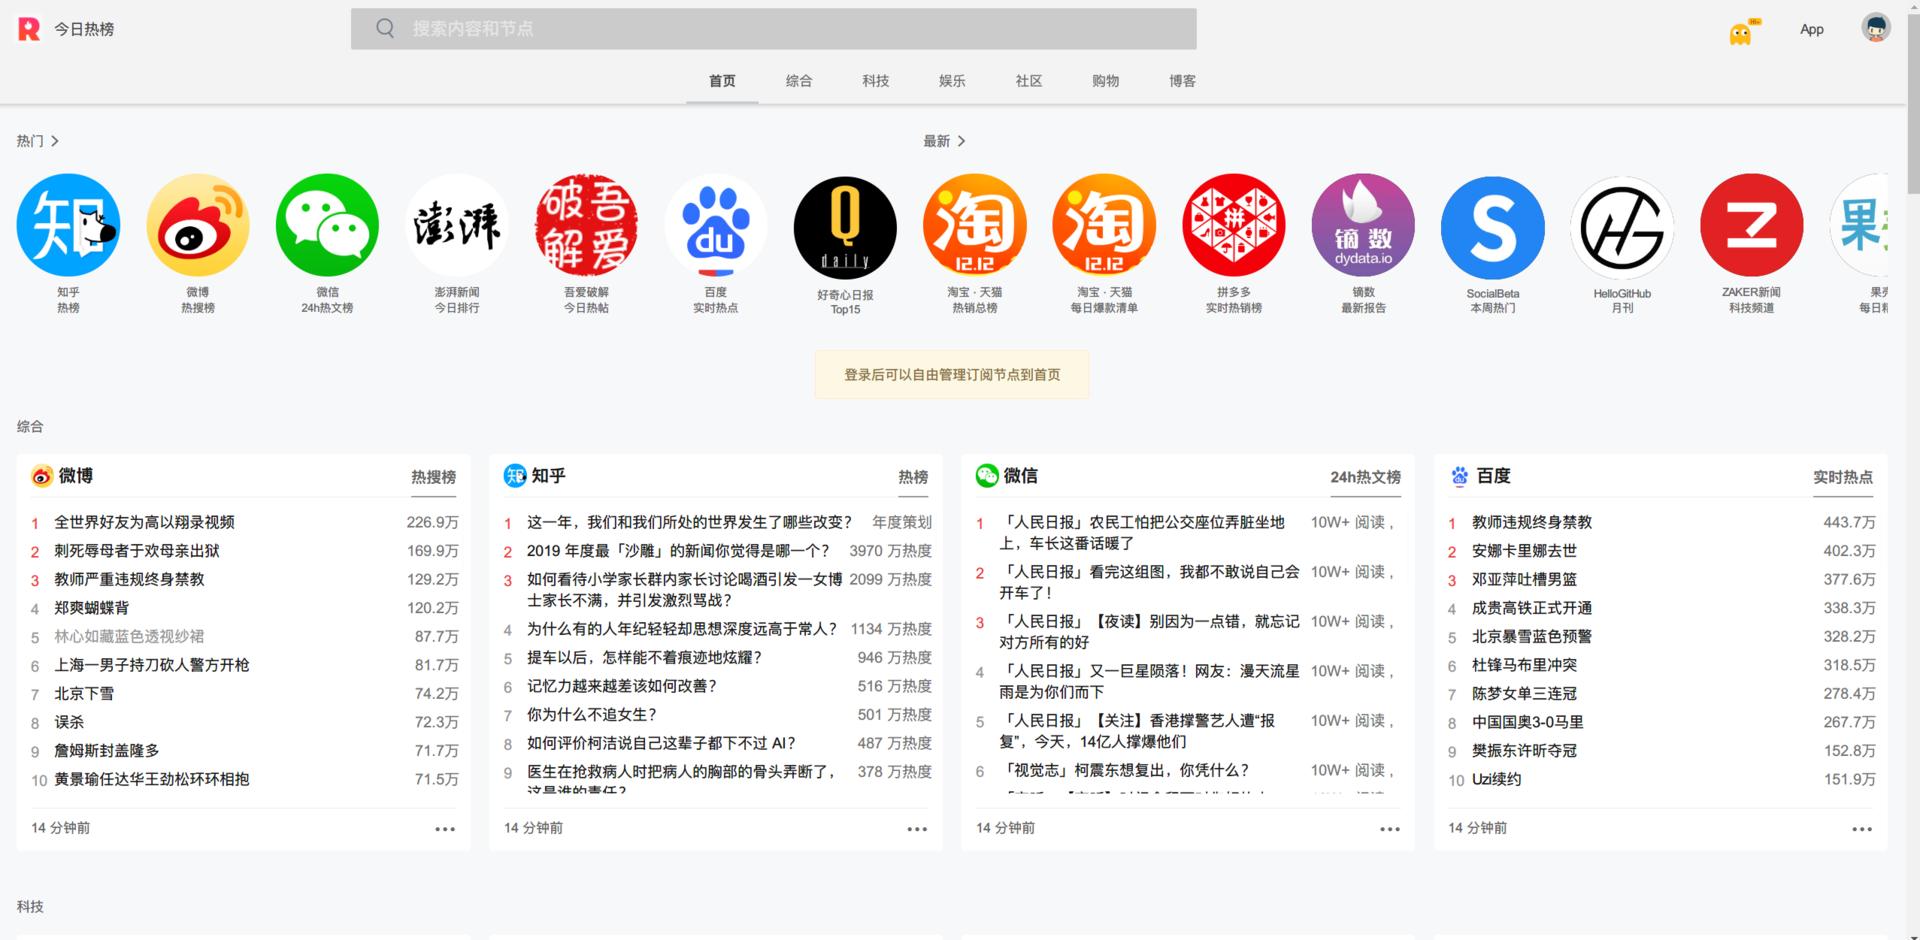
Task: Switch to the 娱乐 tab
Action: (x=951, y=81)
